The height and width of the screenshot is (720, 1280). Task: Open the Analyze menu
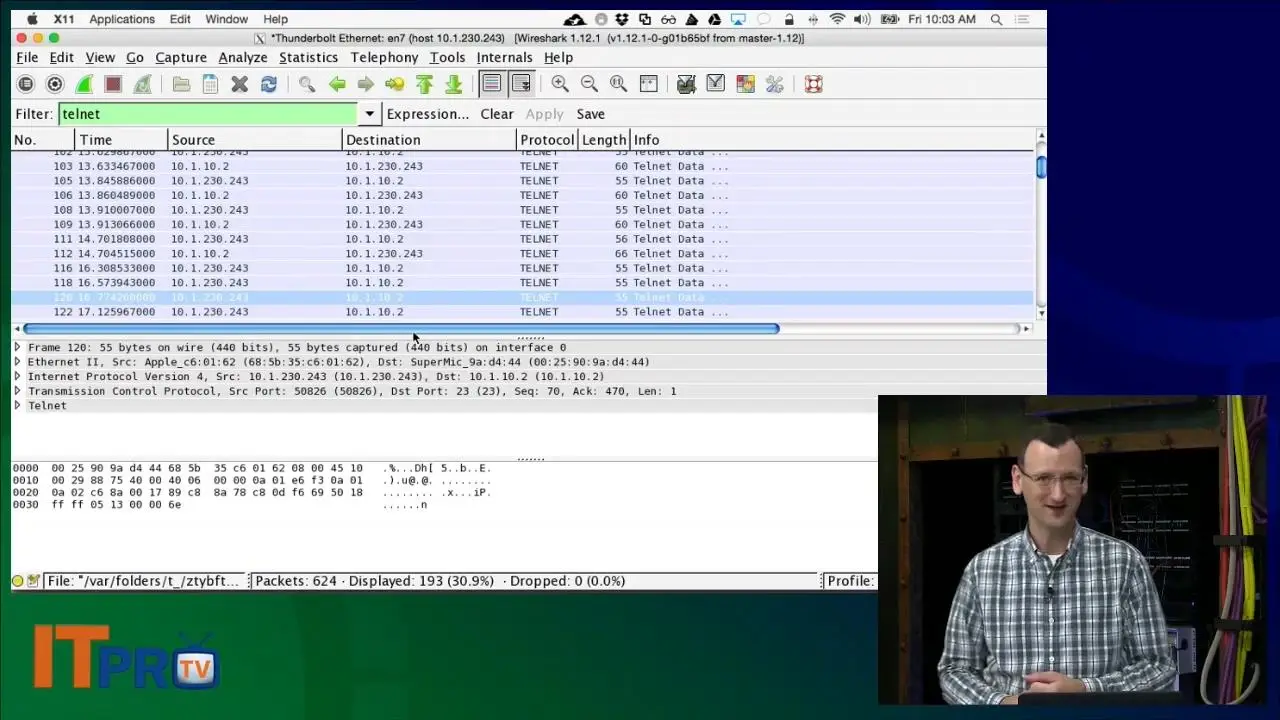243,58
